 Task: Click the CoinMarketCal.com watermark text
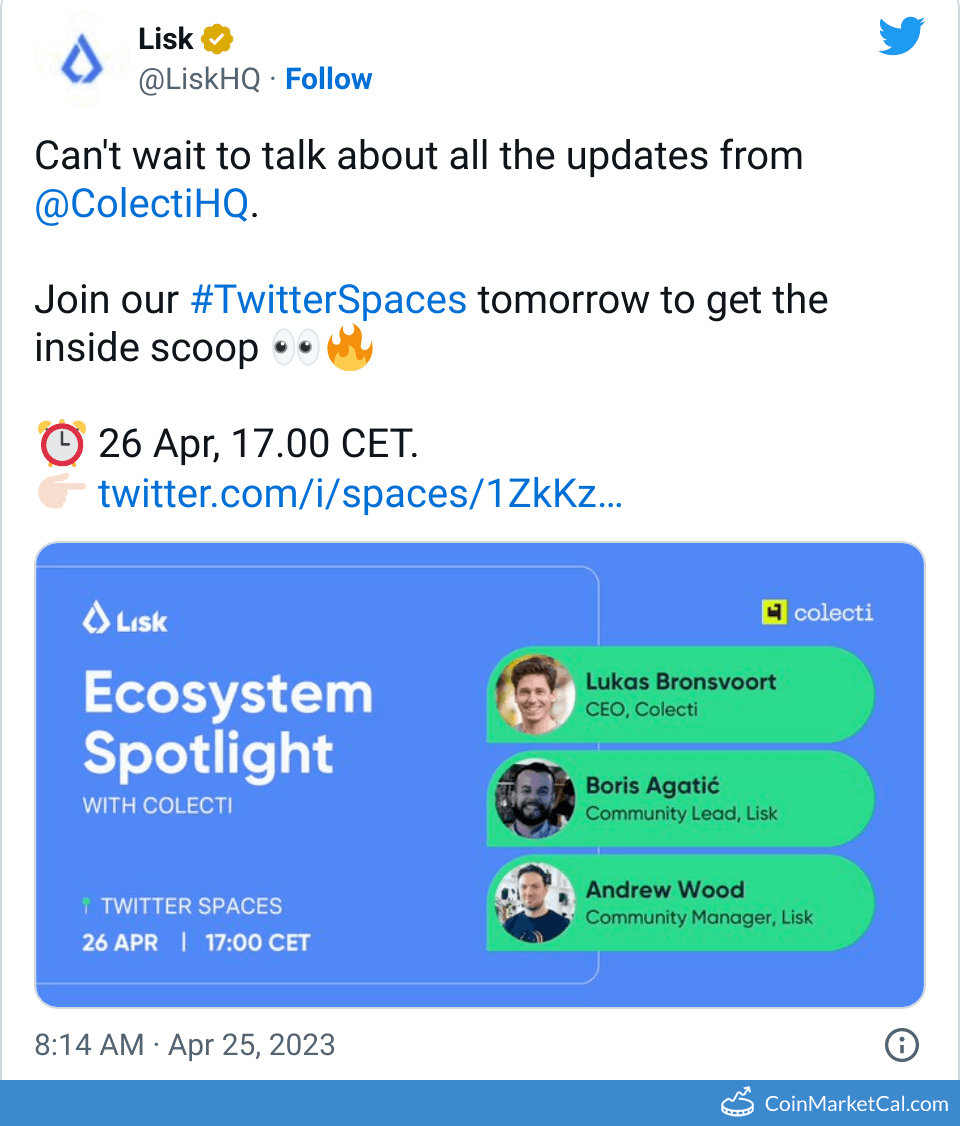tap(856, 1104)
